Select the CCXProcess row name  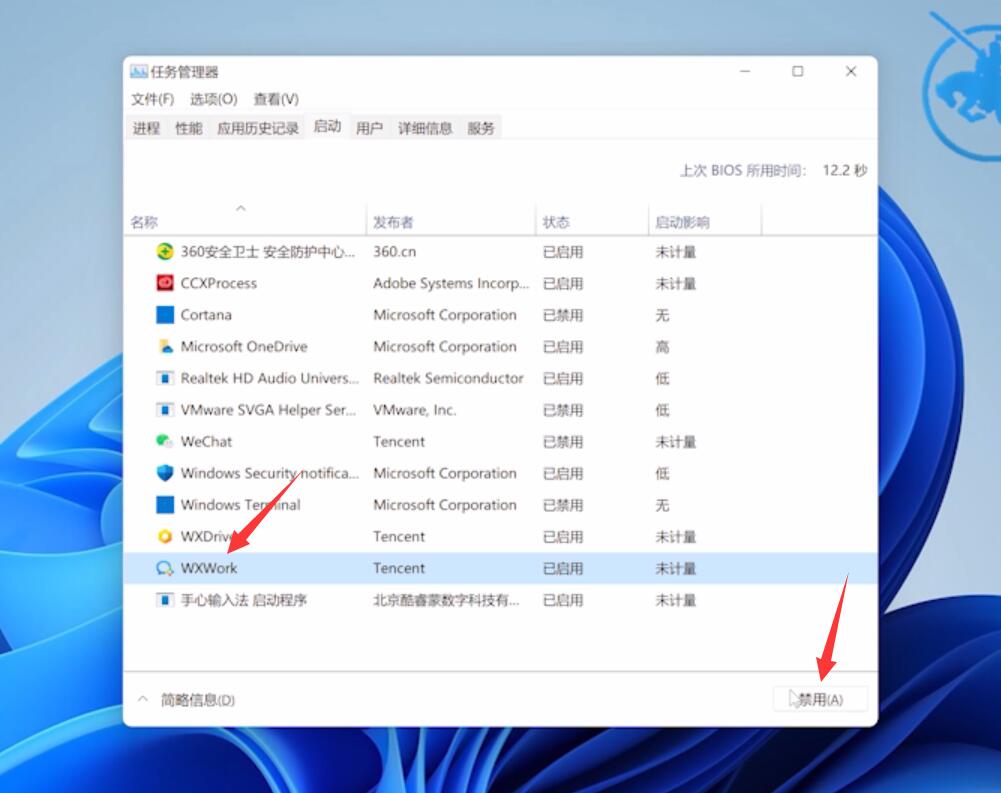pyautogui.click(x=218, y=283)
